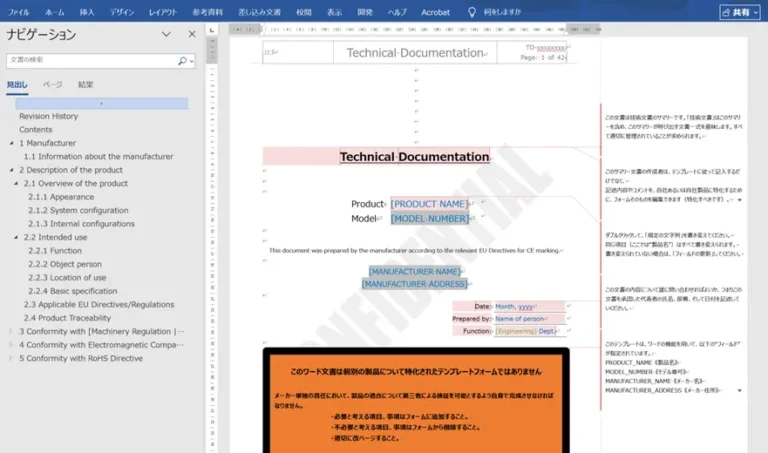
Task: Click the [MANUFACTURER NAME] field
Action: pyautogui.click(x=414, y=271)
